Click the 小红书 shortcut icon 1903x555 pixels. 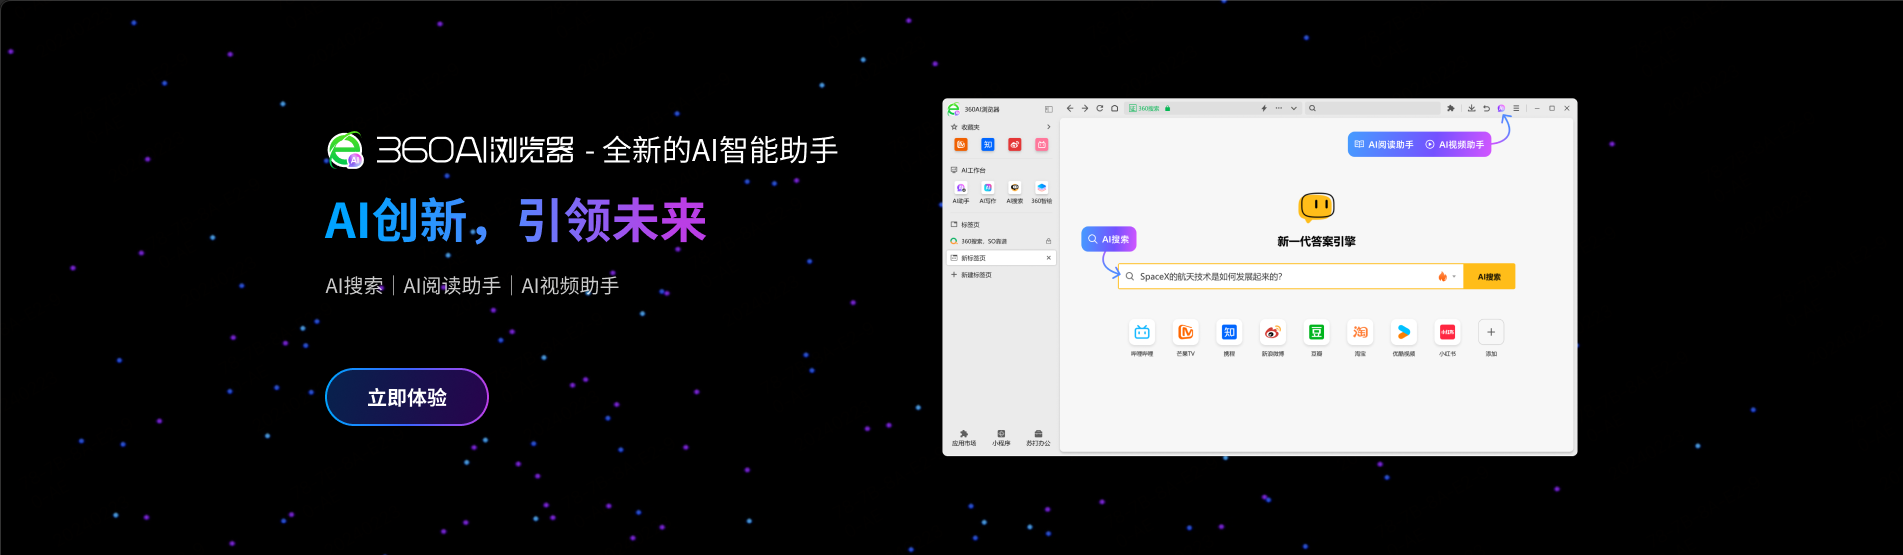(1447, 332)
